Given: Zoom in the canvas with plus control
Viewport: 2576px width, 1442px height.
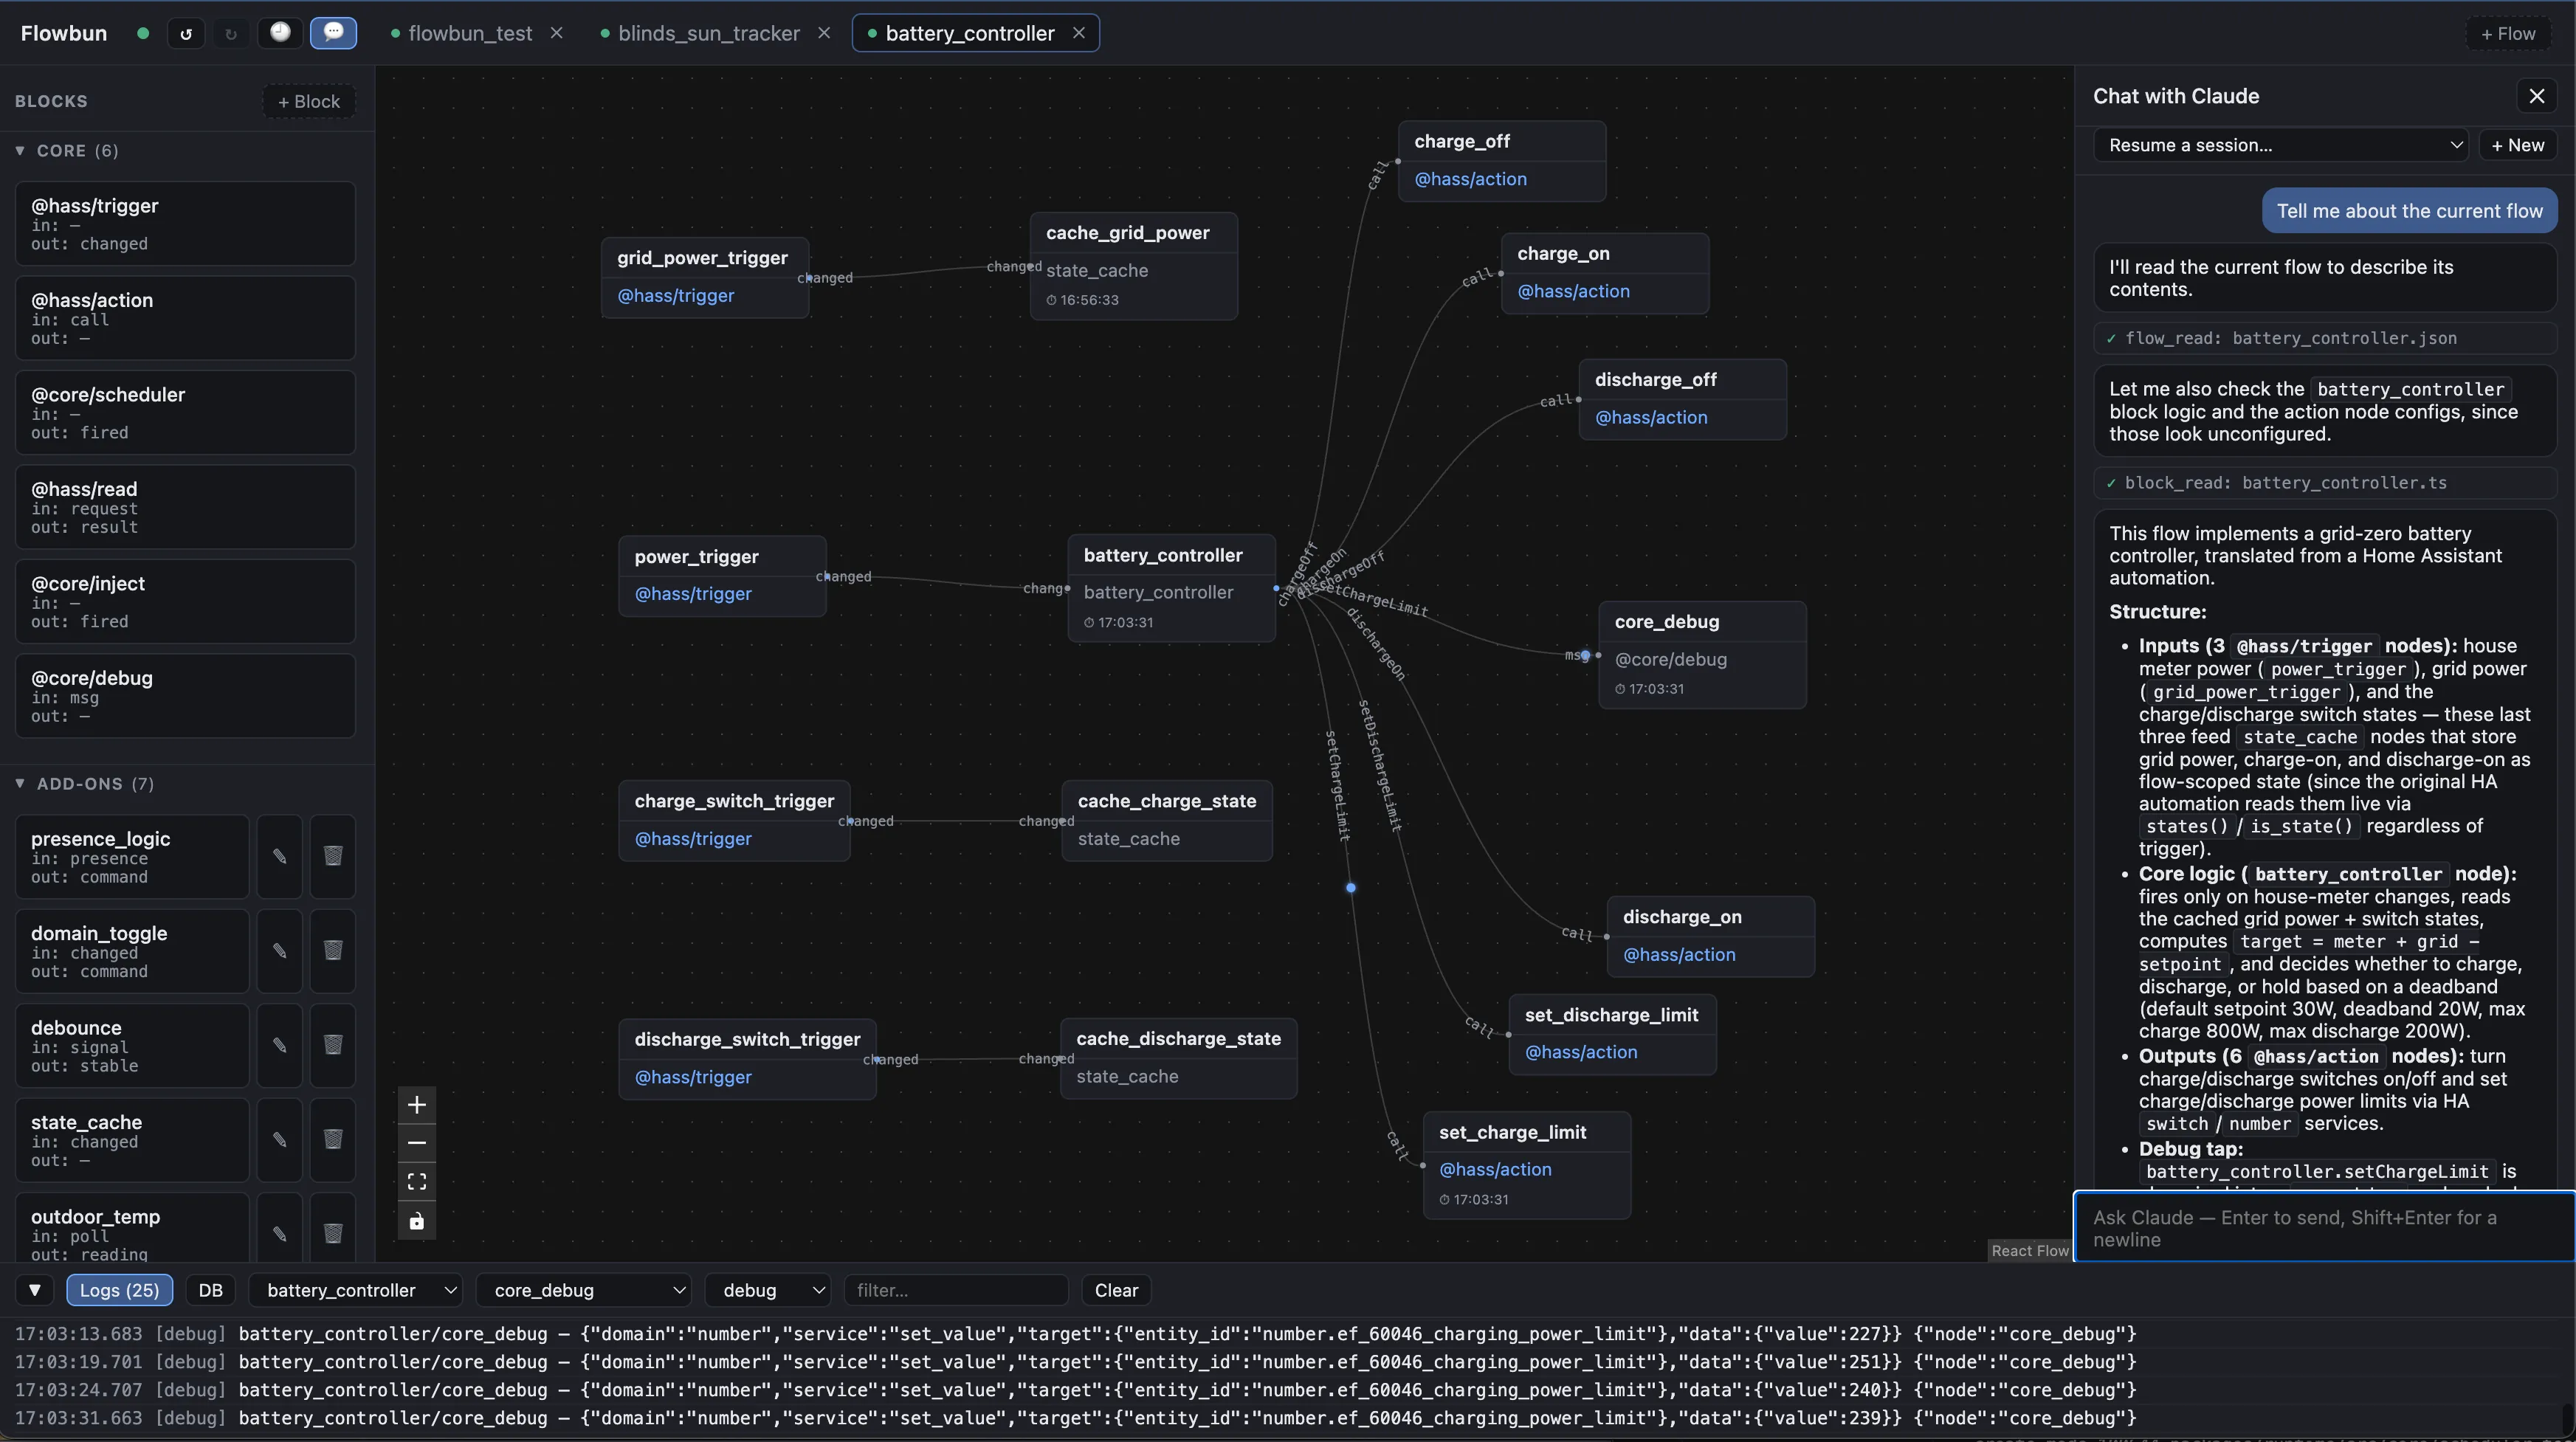Looking at the screenshot, I should pyautogui.click(x=417, y=1105).
